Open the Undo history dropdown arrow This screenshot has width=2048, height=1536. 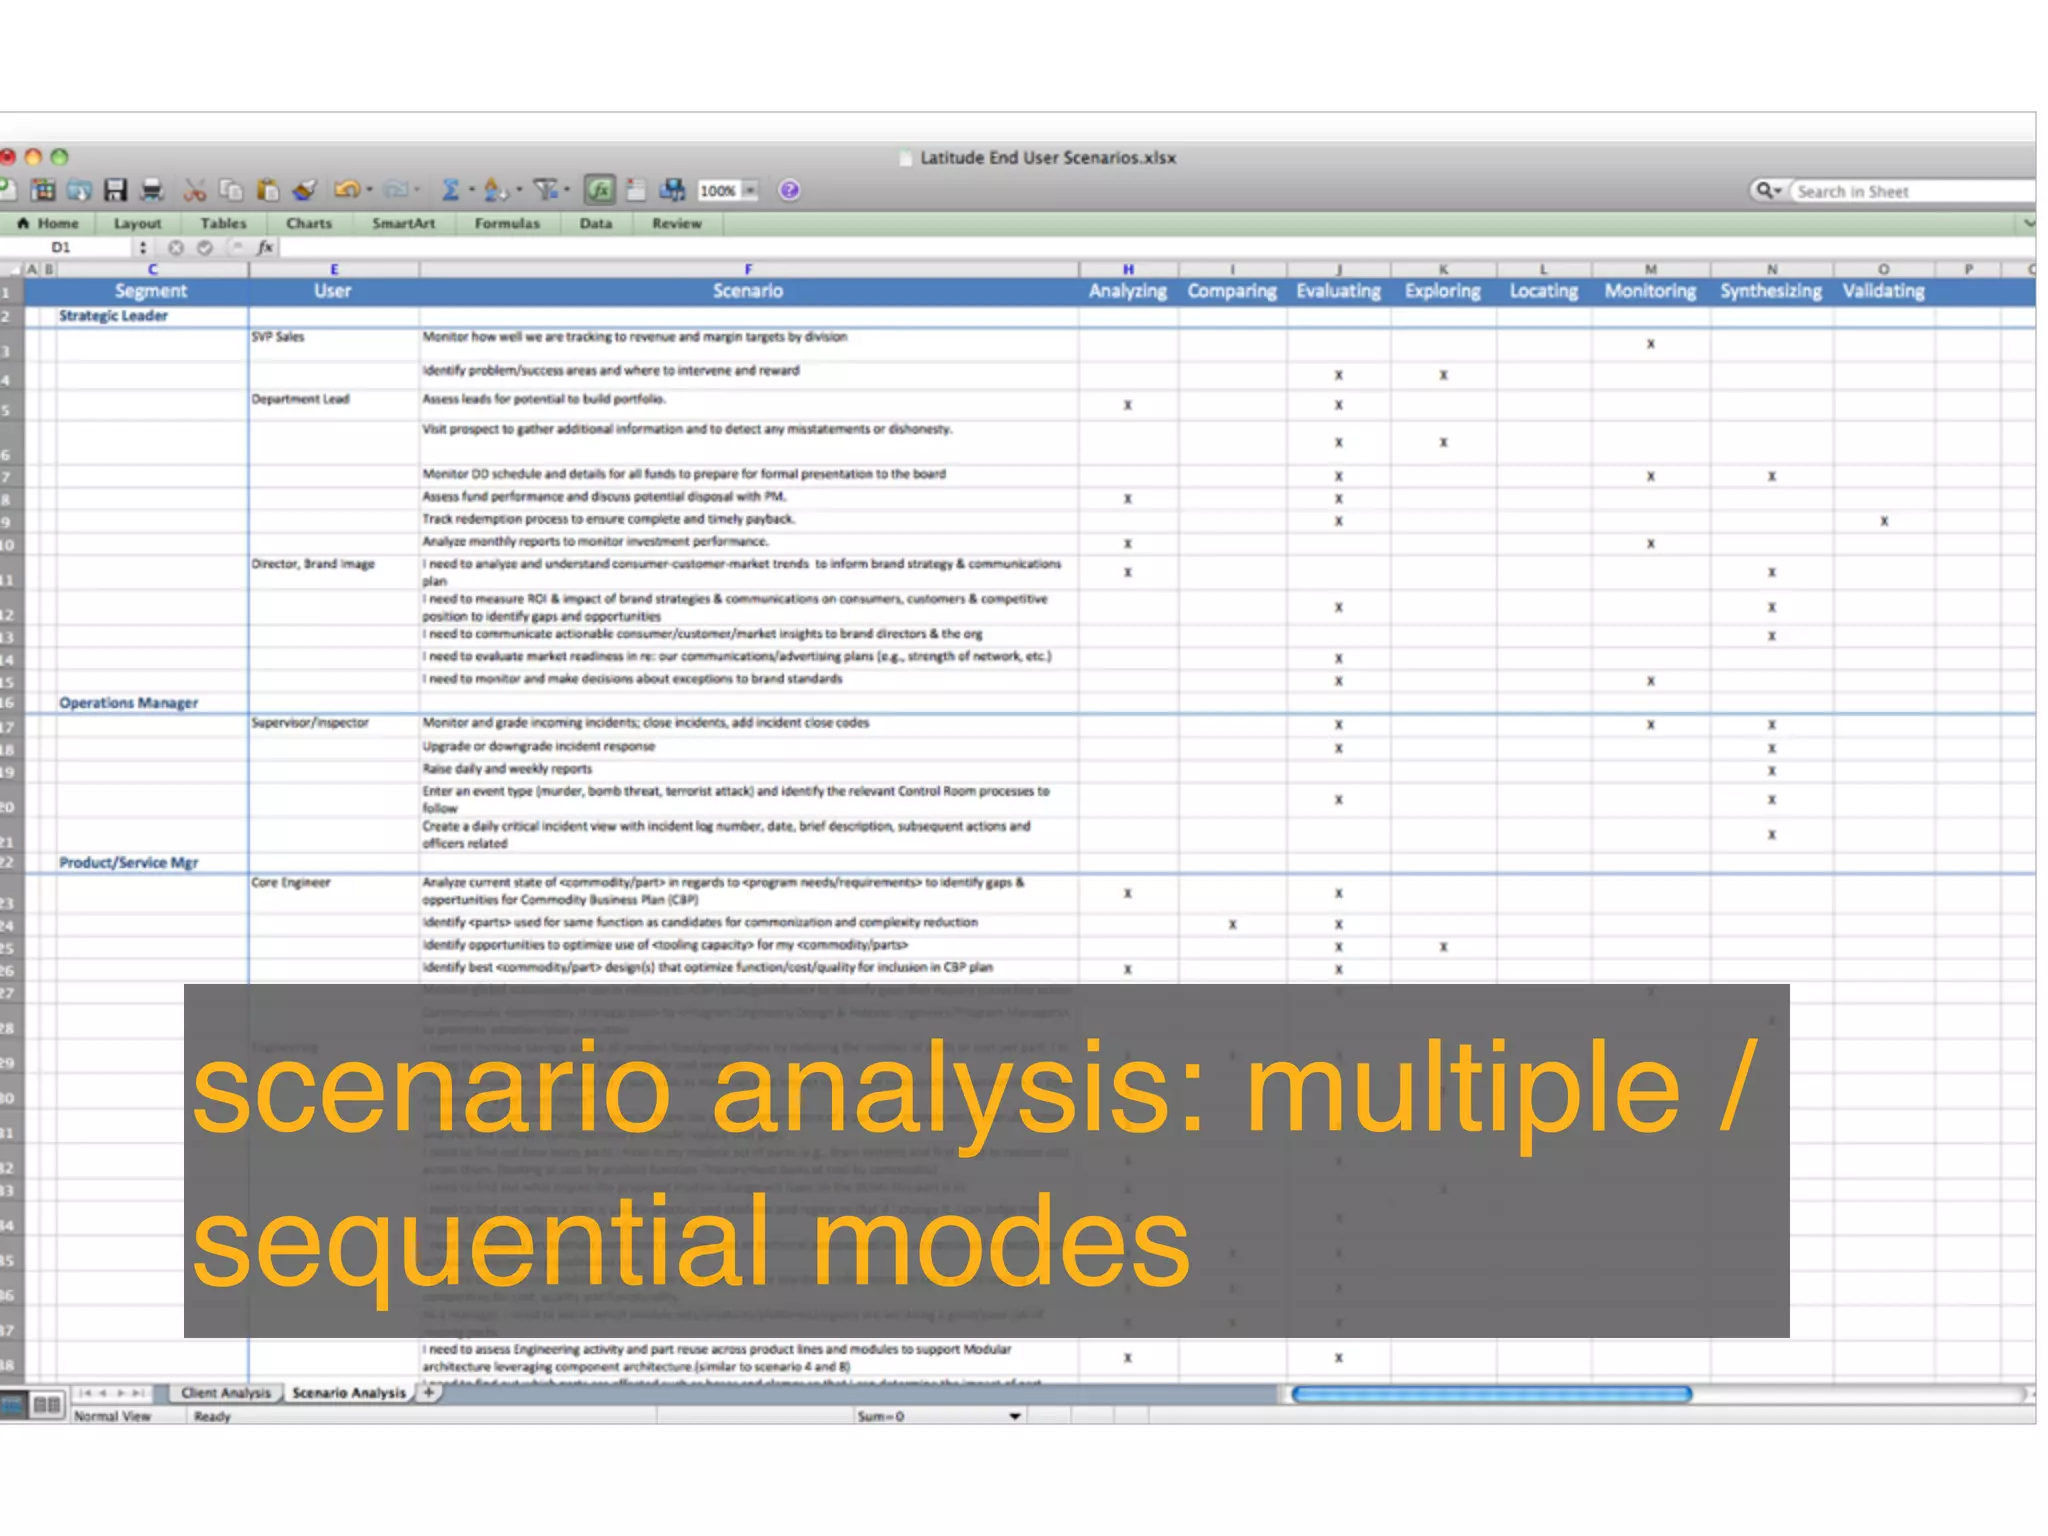369,190
